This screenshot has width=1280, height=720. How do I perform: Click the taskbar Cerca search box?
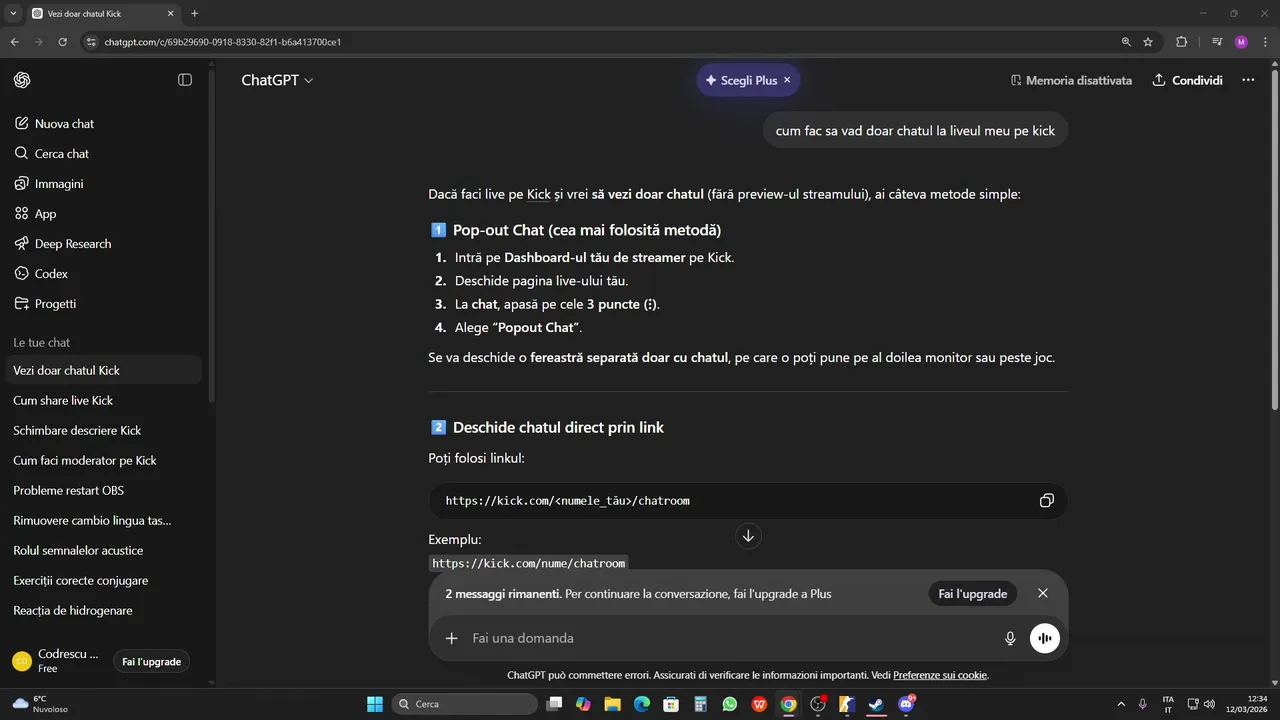(464, 704)
